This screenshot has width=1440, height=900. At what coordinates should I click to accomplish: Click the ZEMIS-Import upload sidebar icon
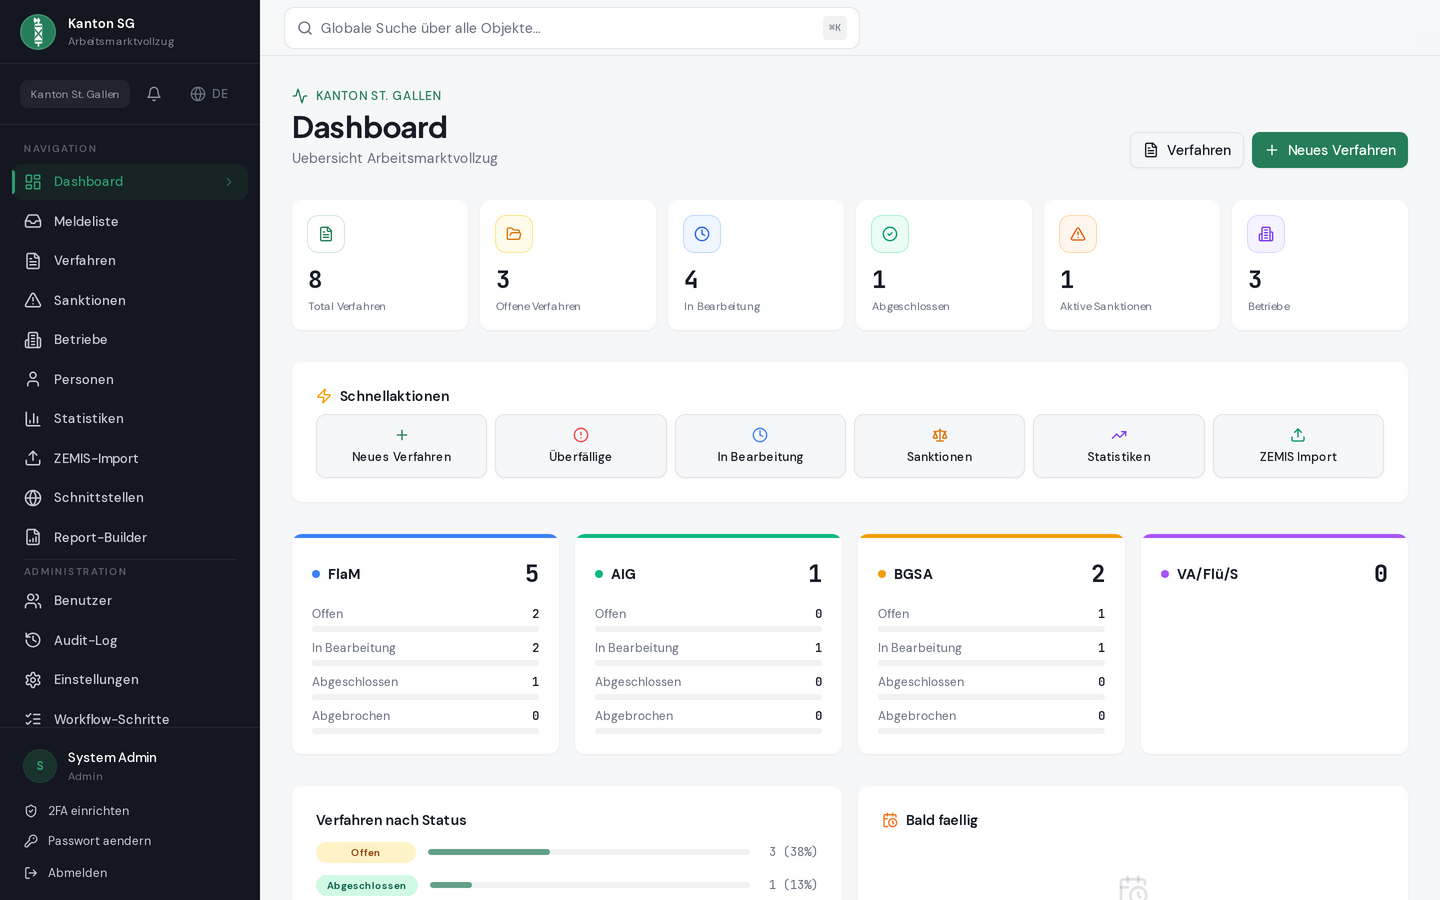click(33, 458)
